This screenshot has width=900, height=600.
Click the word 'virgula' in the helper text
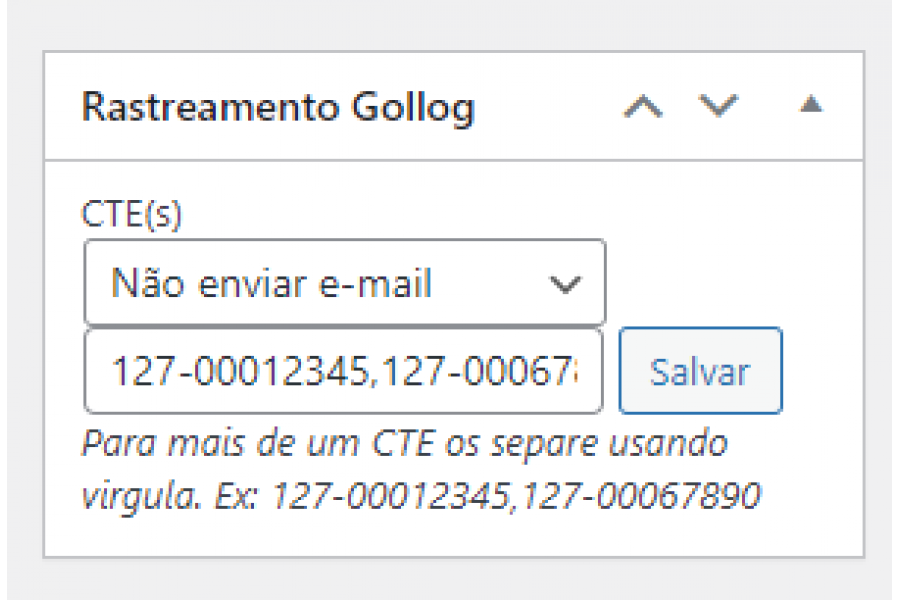(x=141, y=497)
